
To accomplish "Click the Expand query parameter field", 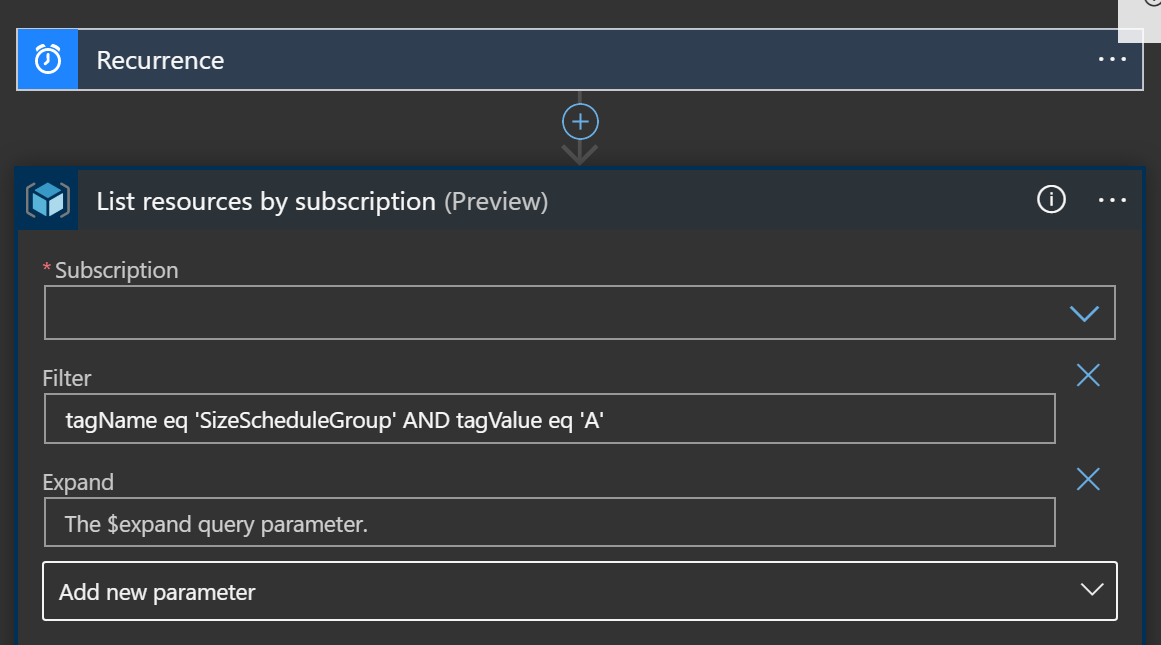I will coord(550,522).
